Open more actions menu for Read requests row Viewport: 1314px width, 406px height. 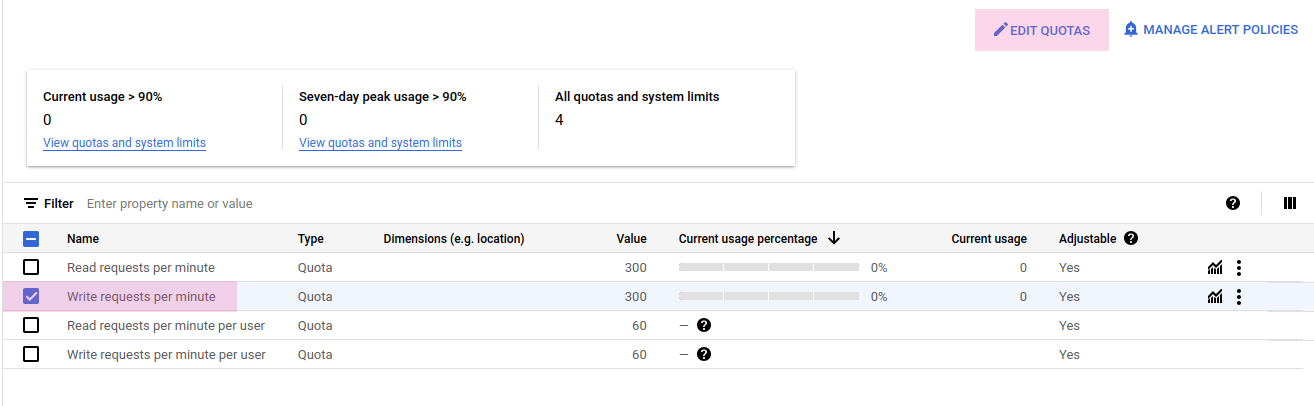coord(1239,268)
